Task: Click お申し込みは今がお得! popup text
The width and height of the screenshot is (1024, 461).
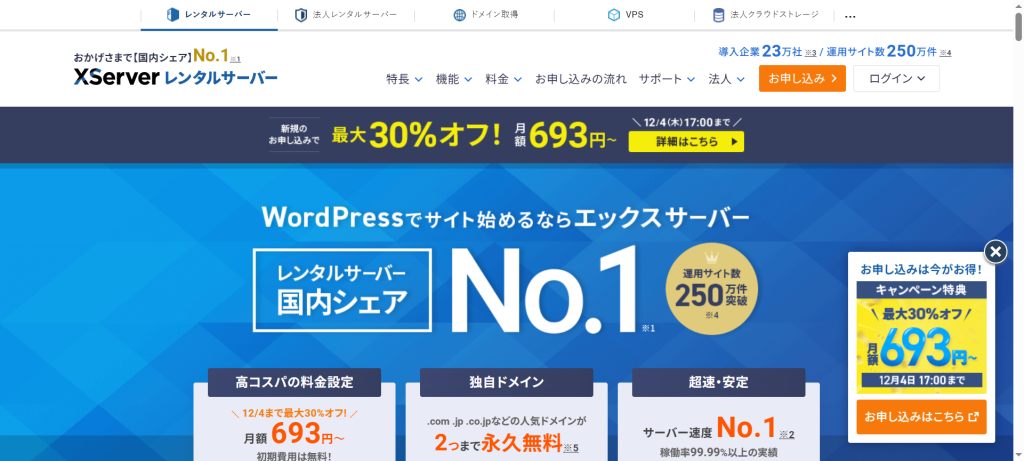Action: click(x=921, y=269)
